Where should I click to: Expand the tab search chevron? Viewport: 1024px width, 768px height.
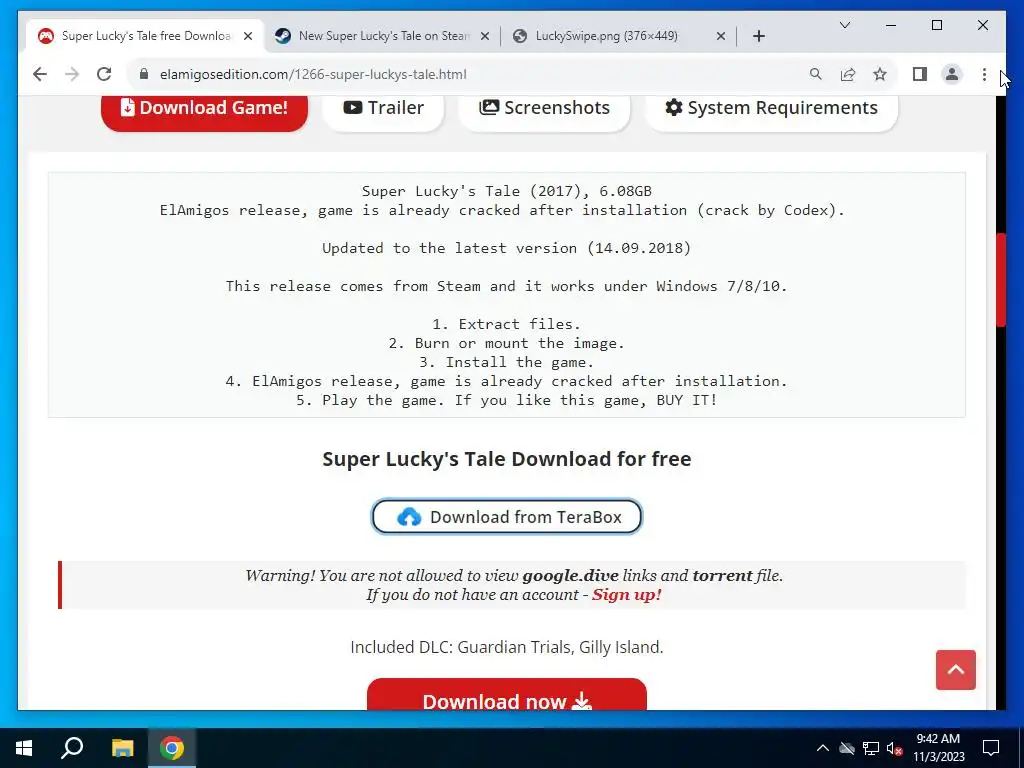click(844, 25)
